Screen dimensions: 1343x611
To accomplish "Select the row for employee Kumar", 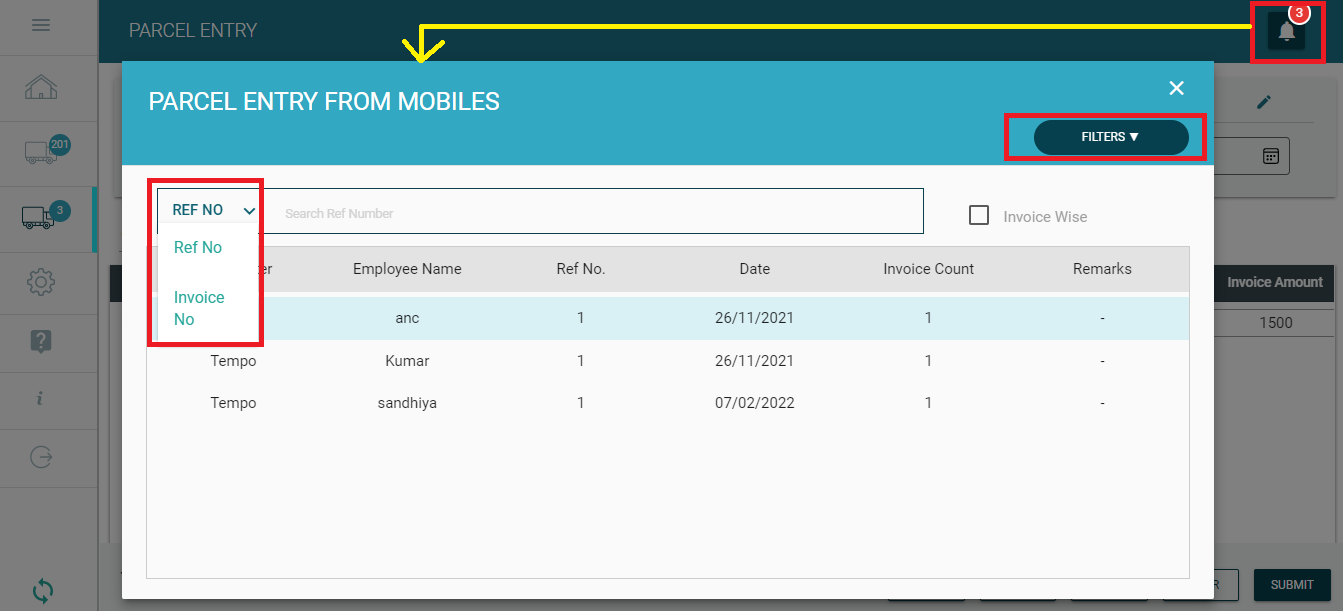I will [668, 360].
